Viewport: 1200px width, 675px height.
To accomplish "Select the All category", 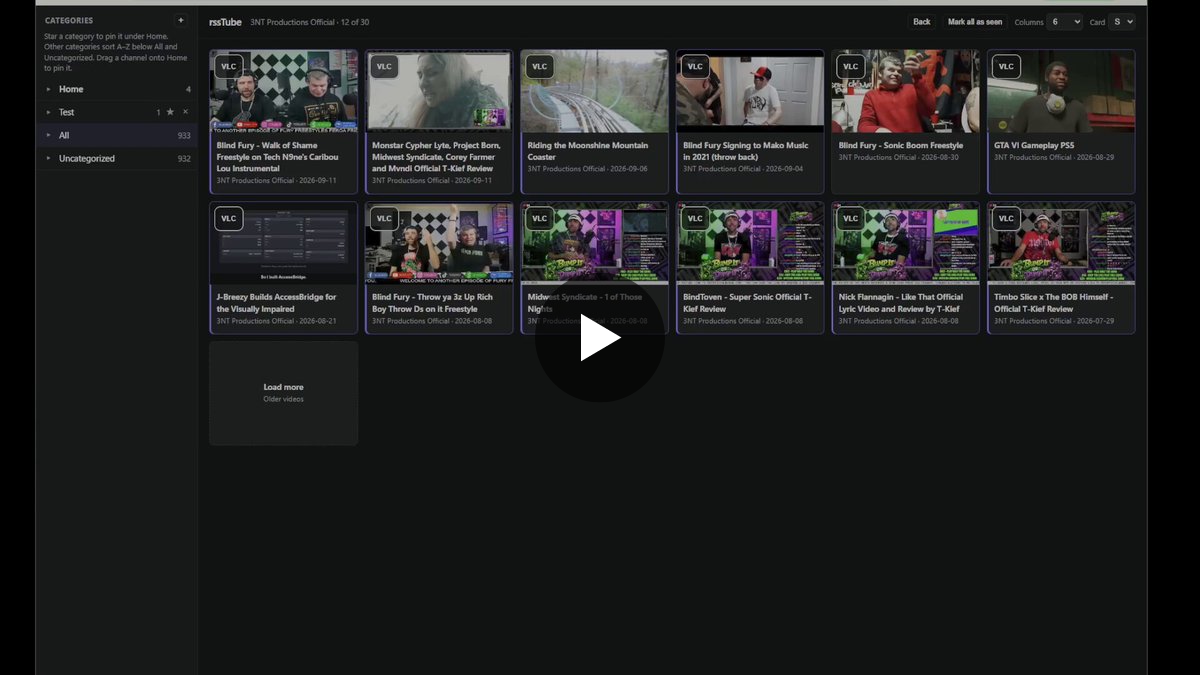I will click(117, 135).
